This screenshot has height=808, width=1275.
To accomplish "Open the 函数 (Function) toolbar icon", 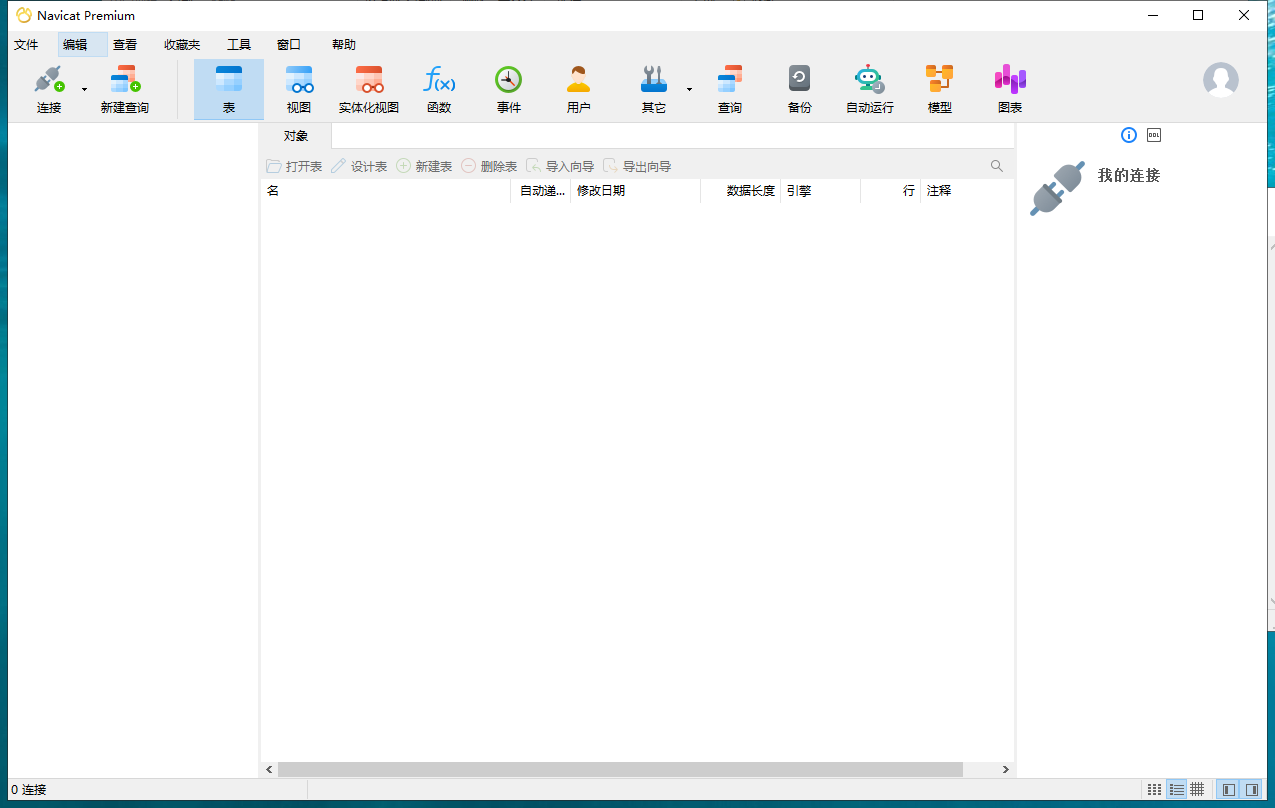I will [x=439, y=89].
